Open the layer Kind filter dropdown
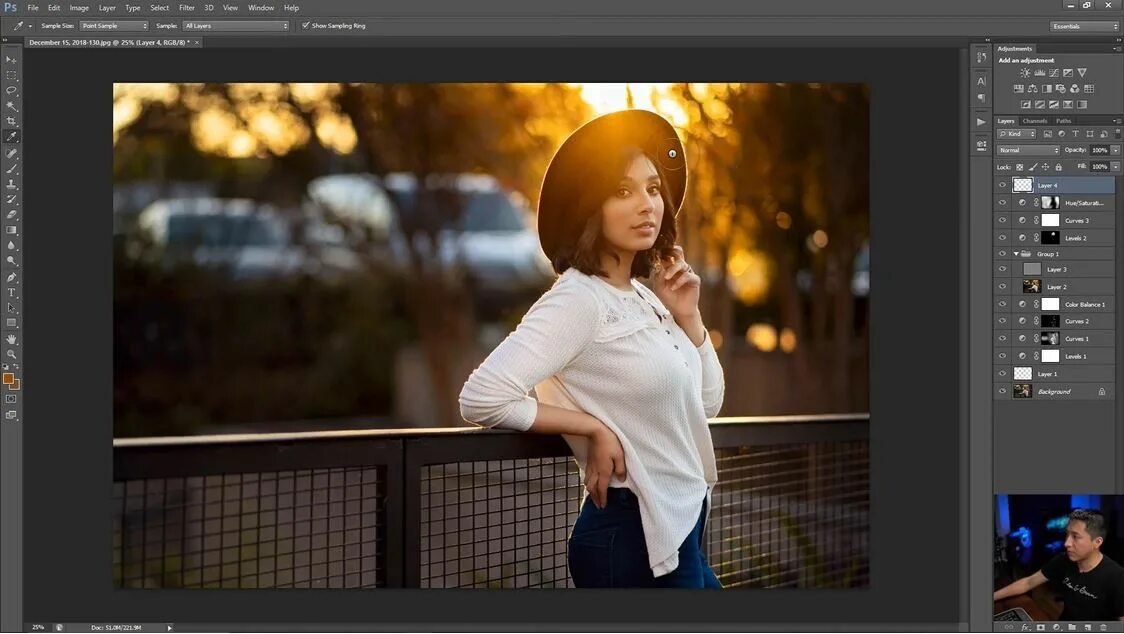The height and width of the screenshot is (634, 1124). [x=1016, y=134]
